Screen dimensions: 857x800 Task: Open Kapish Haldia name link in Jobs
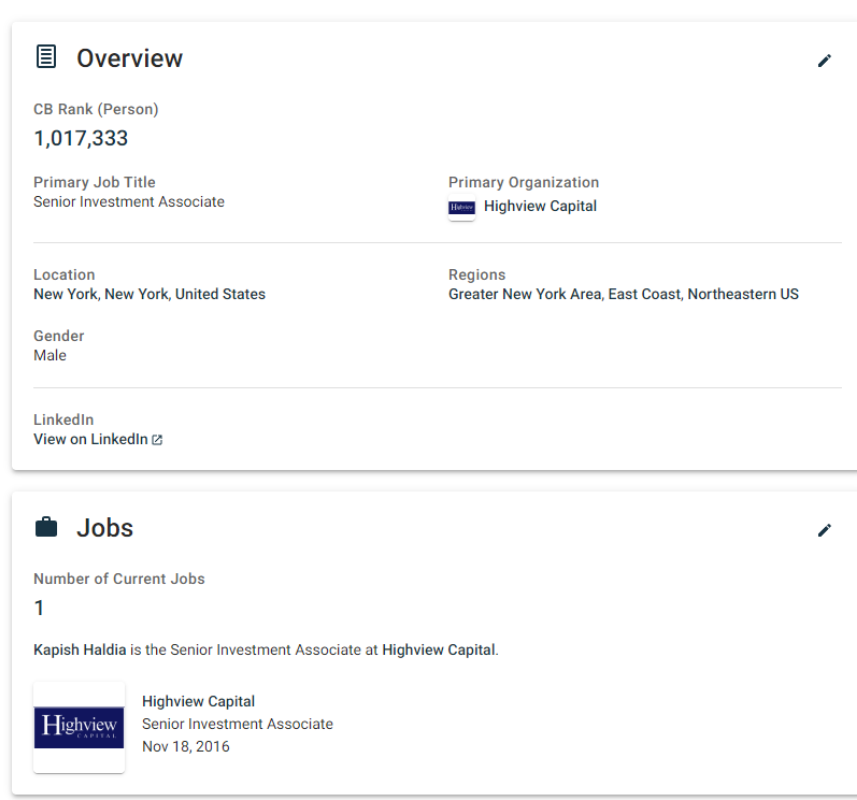[x=80, y=650]
